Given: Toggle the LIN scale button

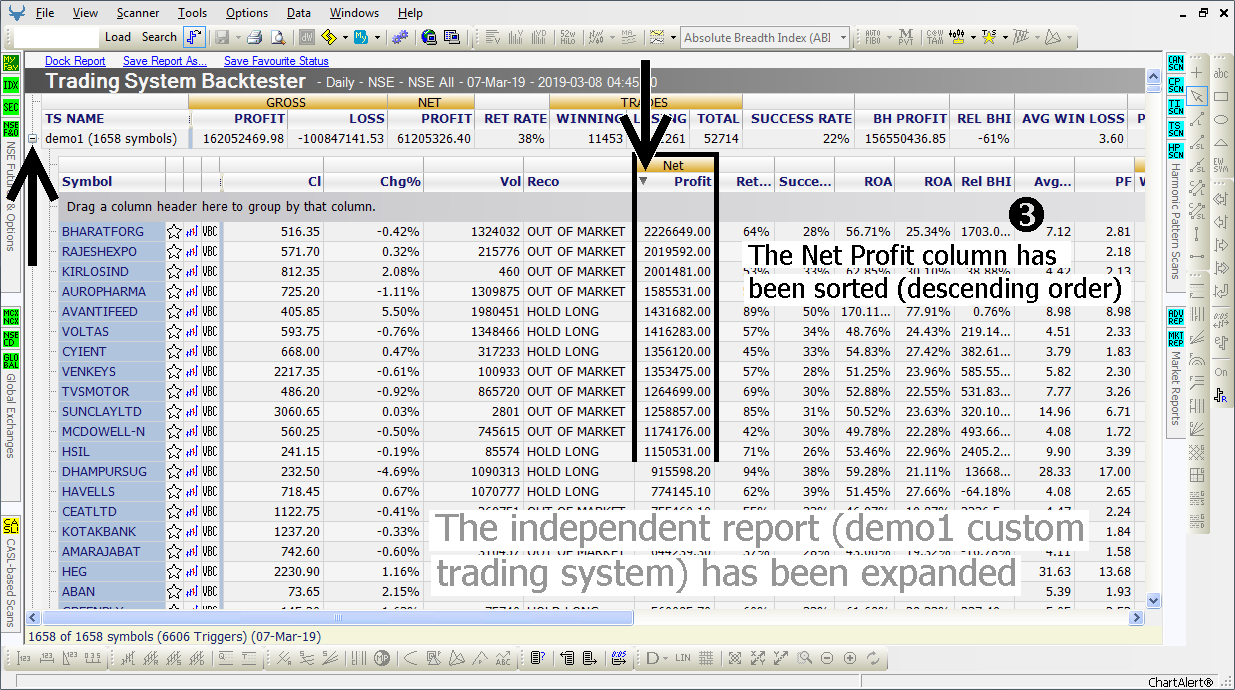Looking at the screenshot, I should point(683,658).
